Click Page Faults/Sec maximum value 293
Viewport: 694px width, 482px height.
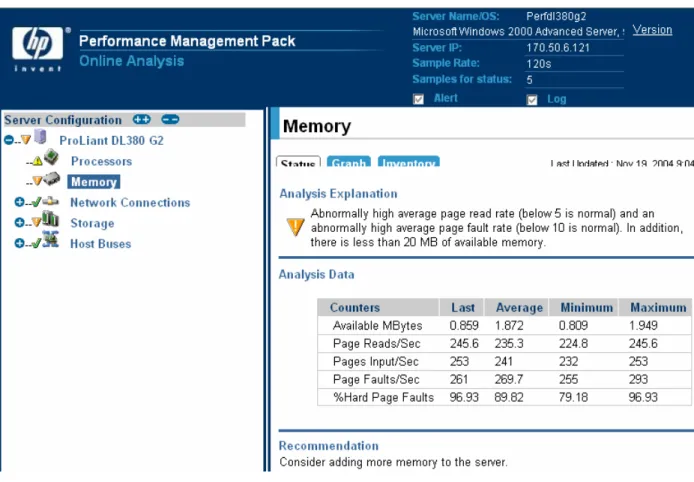click(638, 379)
